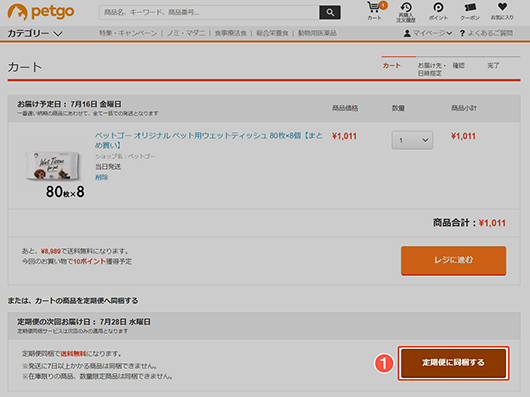Image resolution: width=530 pixels, height=397 pixels.
Task: Open reorder history clock icon
Action: pyautogui.click(x=406, y=11)
